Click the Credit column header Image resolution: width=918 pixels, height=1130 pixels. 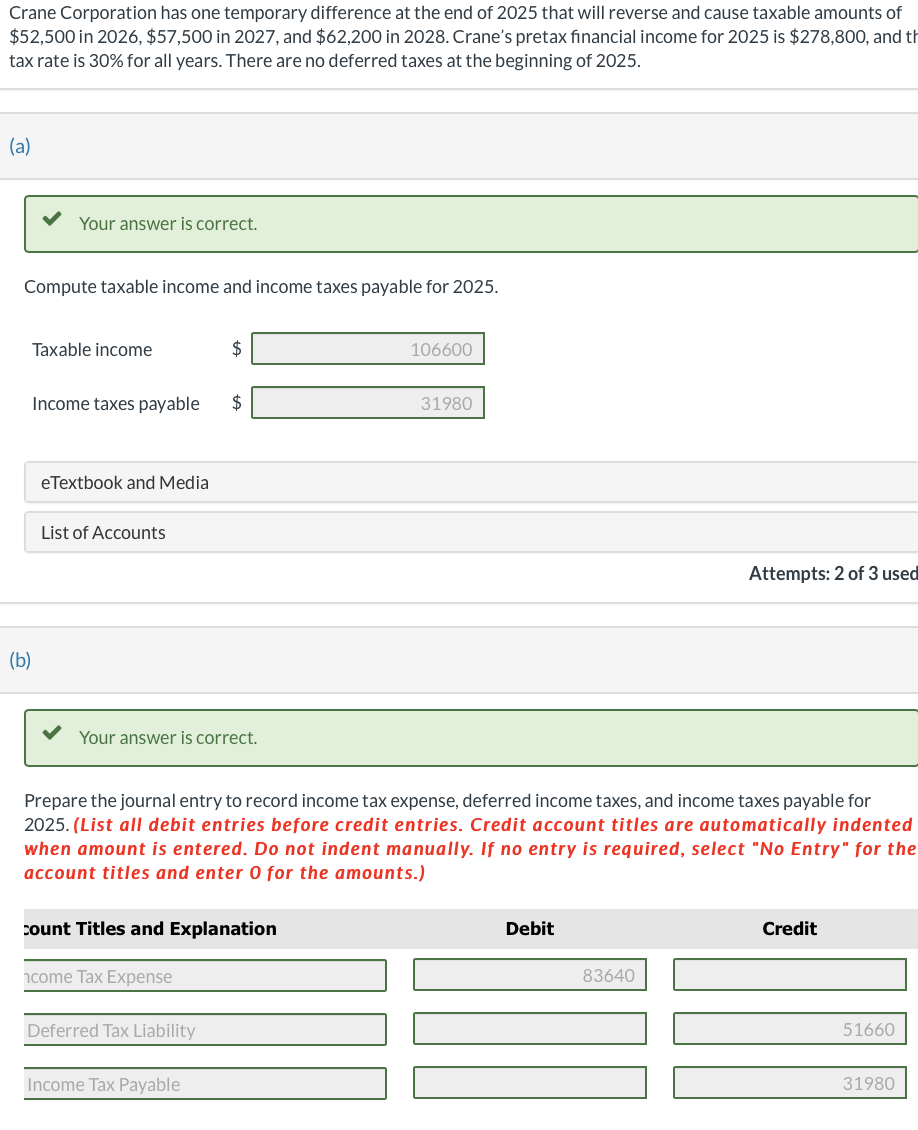coord(790,928)
